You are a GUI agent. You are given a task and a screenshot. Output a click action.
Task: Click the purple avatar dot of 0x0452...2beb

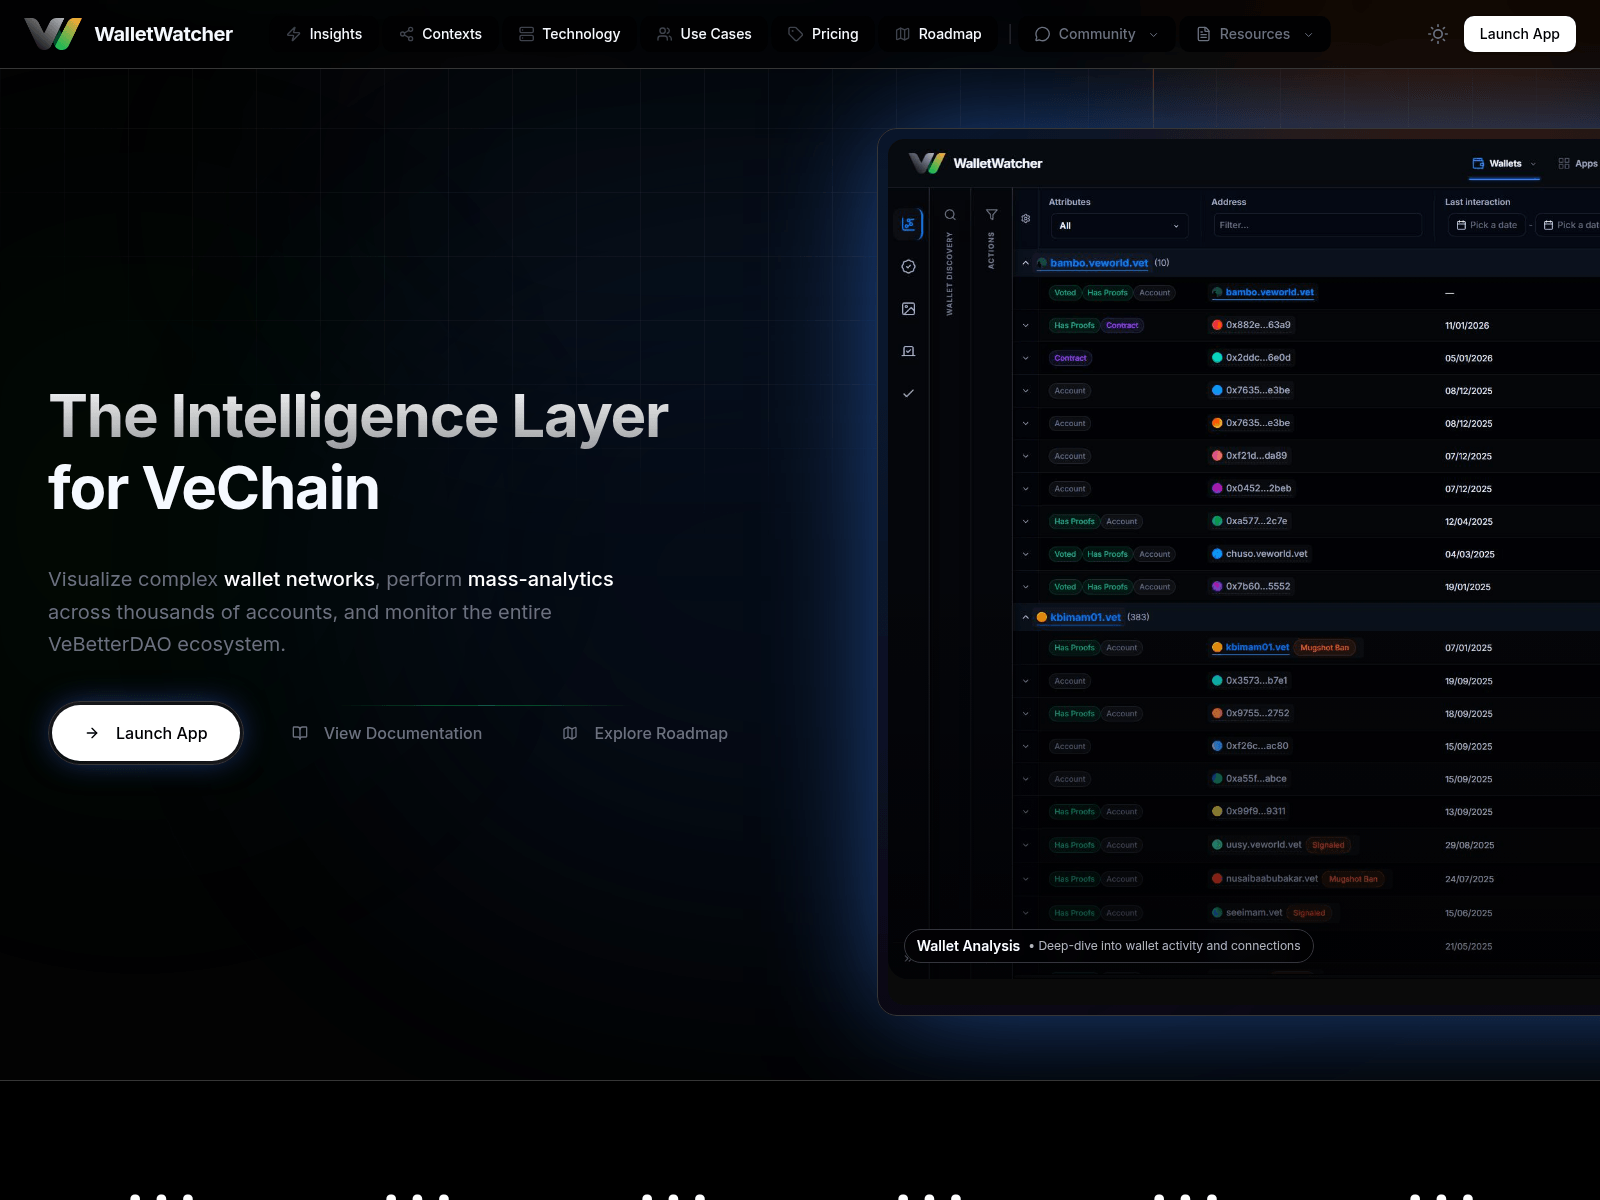pos(1217,488)
